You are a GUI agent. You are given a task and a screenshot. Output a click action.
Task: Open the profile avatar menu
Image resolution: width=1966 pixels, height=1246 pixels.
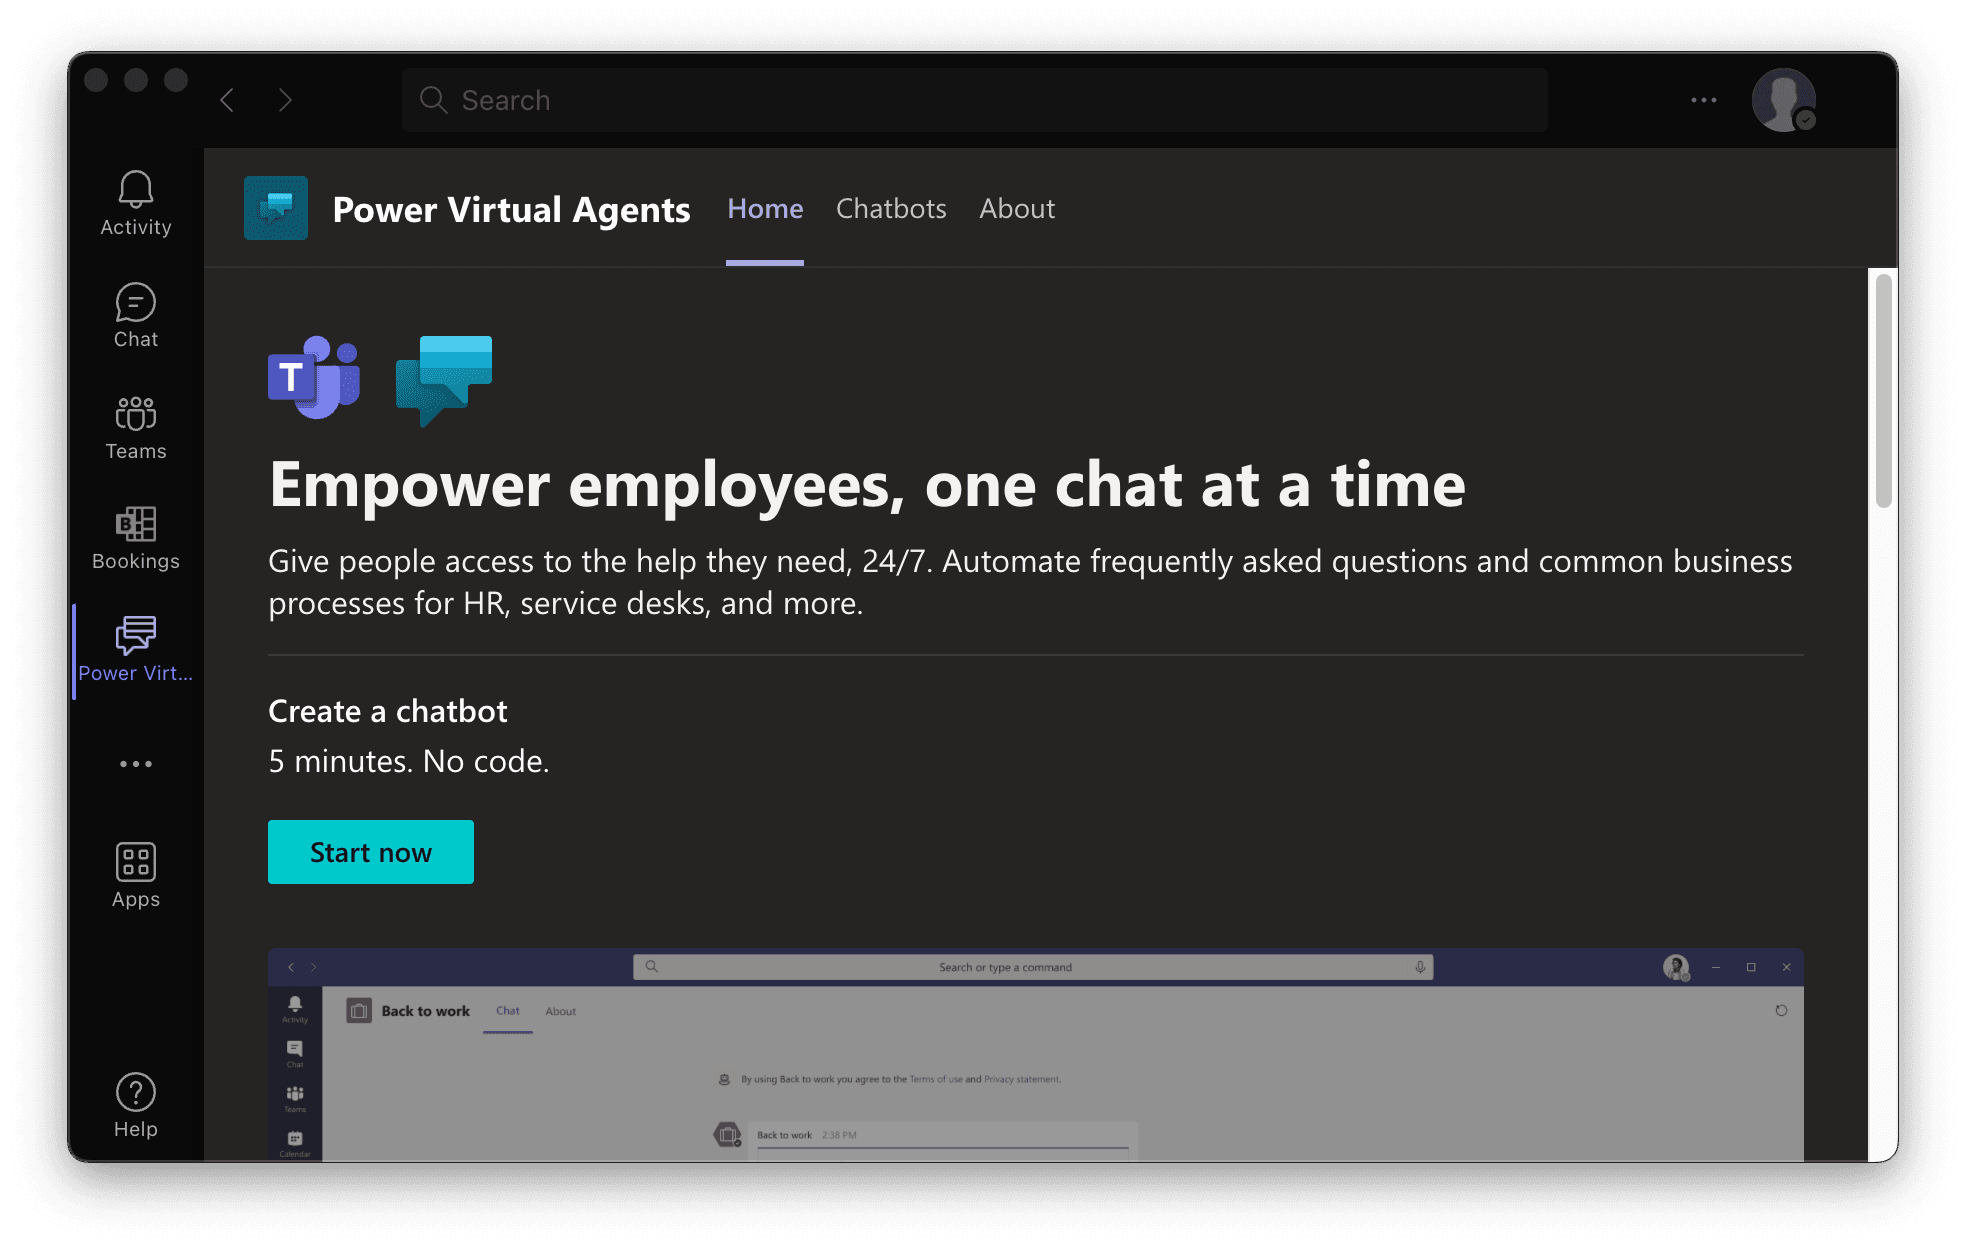tap(1784, 100)
